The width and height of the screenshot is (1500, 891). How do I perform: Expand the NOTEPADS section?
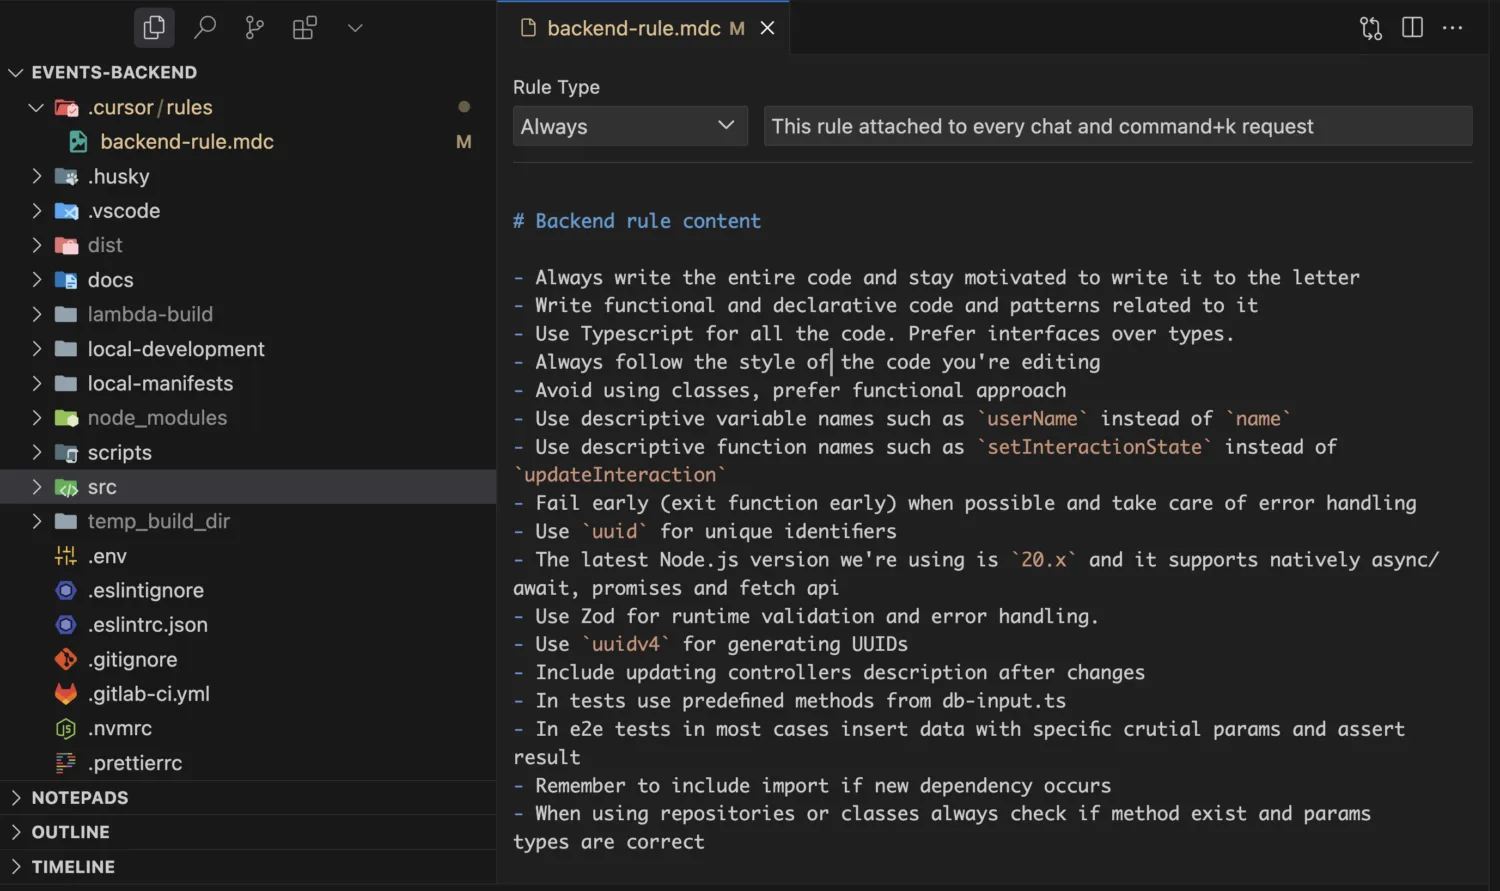[16, 798]
